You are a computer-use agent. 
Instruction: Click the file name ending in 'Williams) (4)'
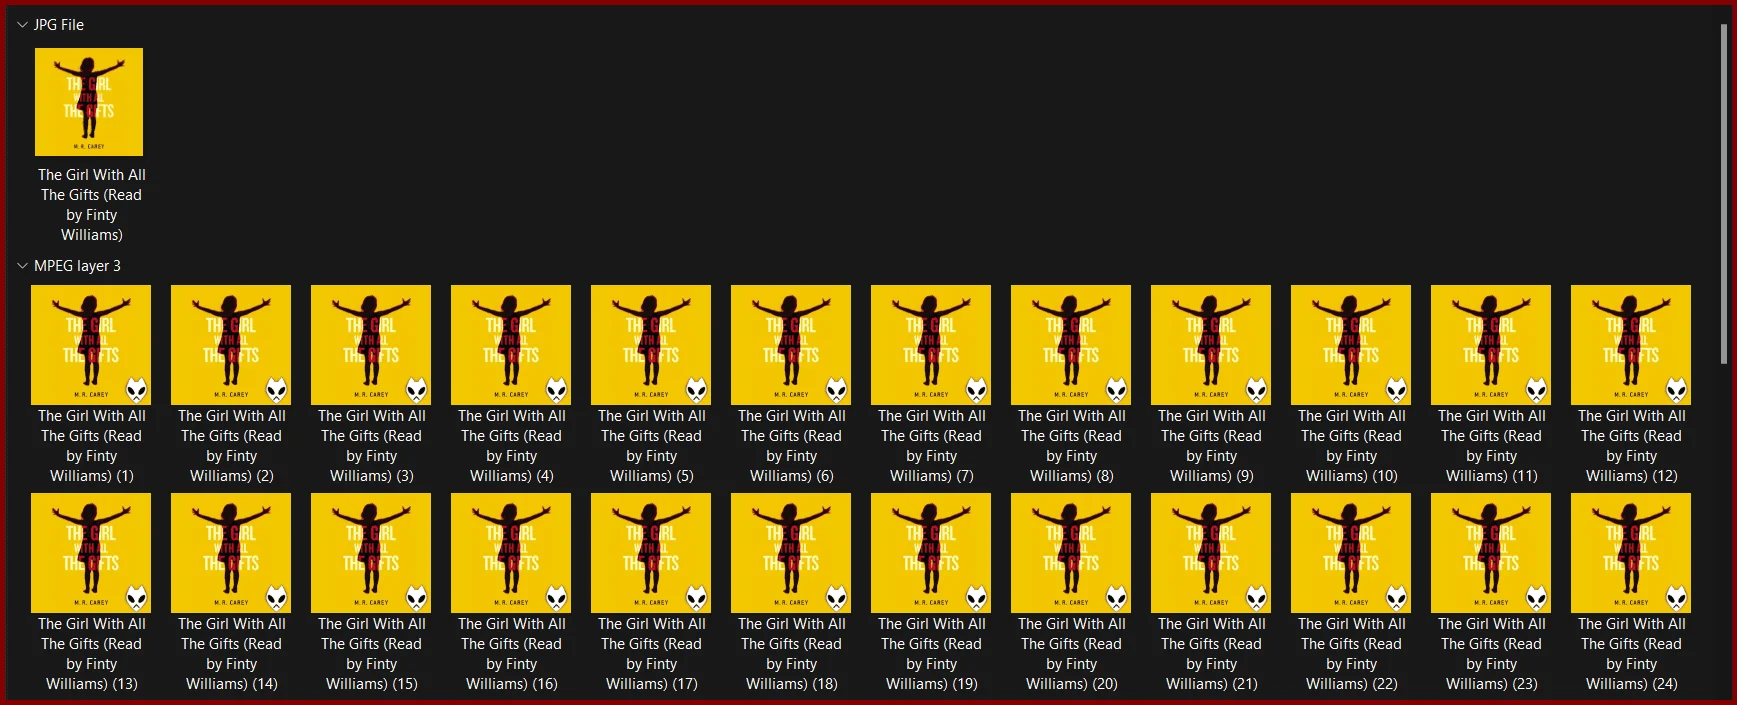click(512, 446)
